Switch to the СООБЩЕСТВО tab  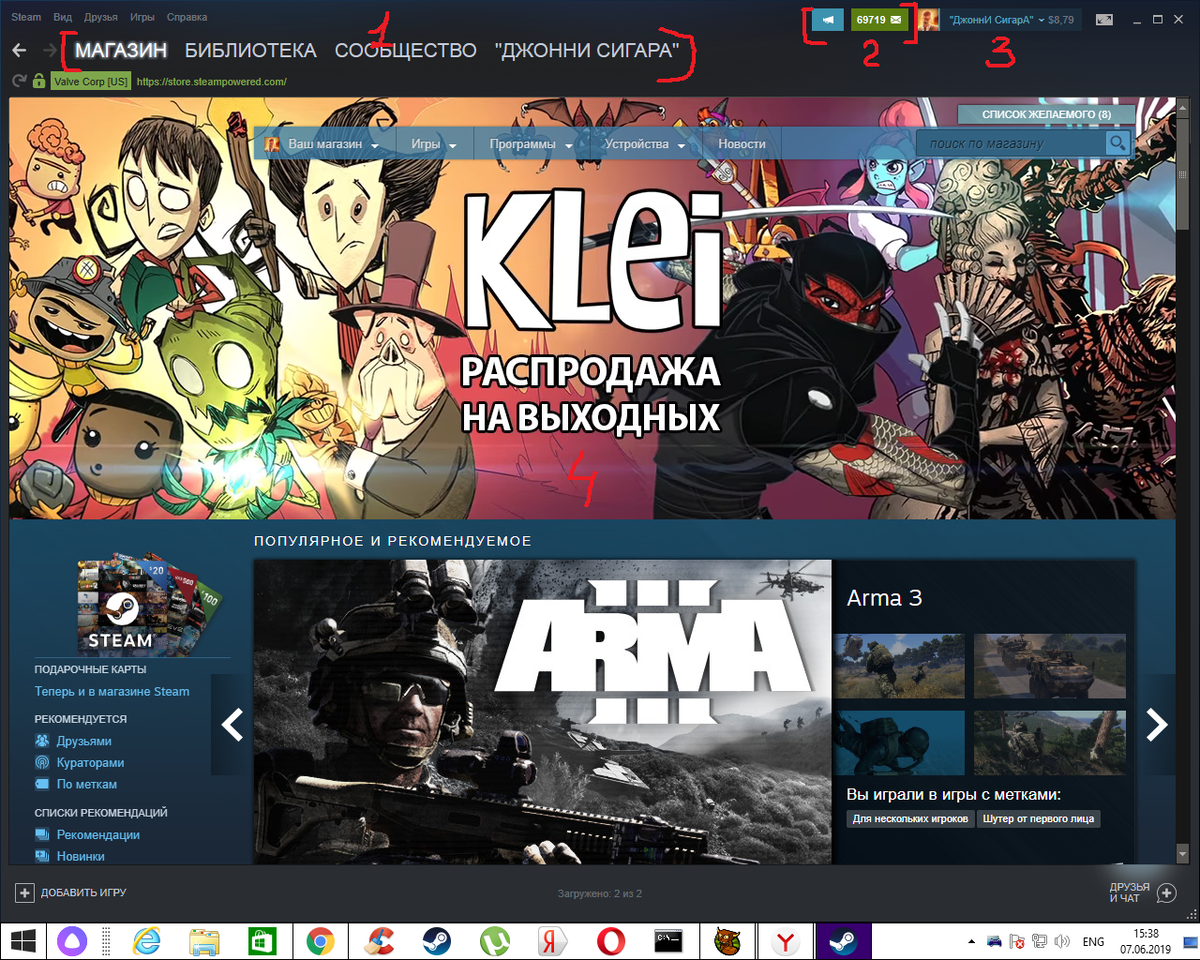[x=405, y=50]
